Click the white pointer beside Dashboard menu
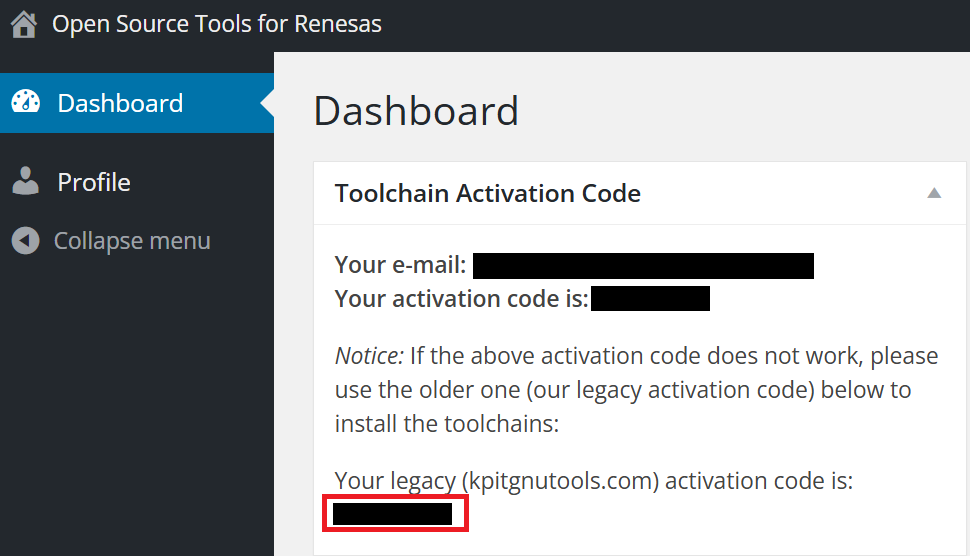Screen dimensions: 970x556 (x=267, y=103)
